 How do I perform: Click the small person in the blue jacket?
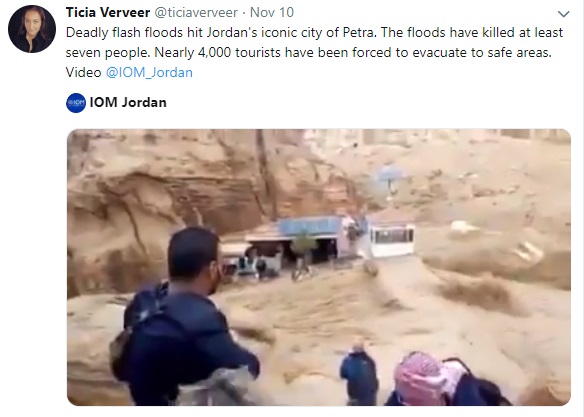click(x=359, y=374)
